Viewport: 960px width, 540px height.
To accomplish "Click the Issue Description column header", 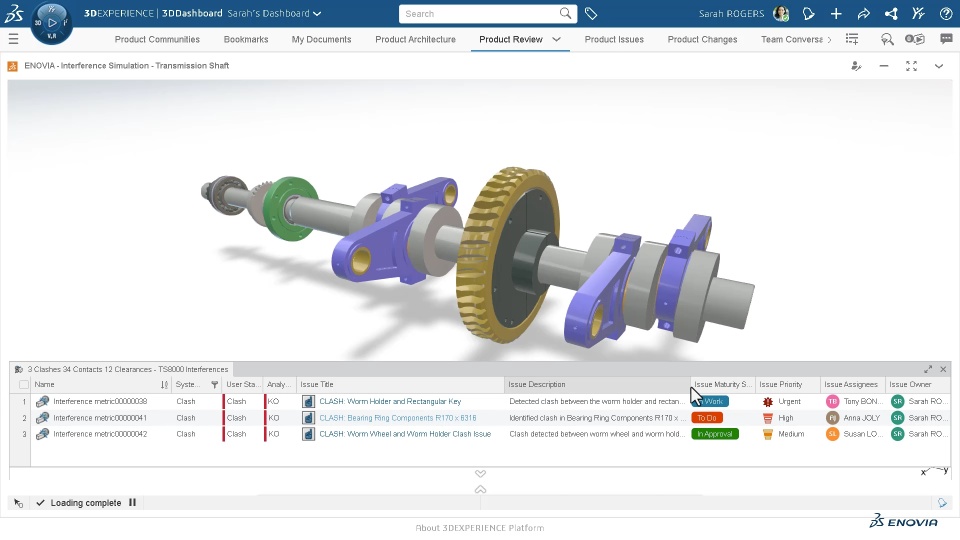I will [x=597, y=384].
